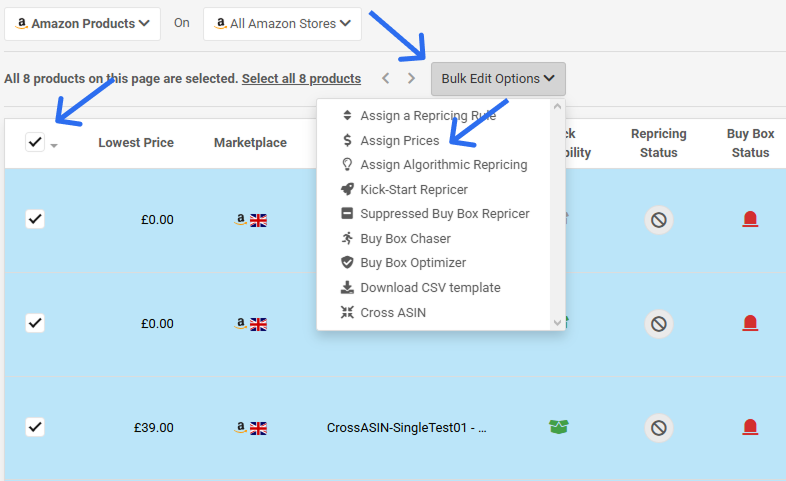Click the £39.00 lowest price value

(153, 428)
